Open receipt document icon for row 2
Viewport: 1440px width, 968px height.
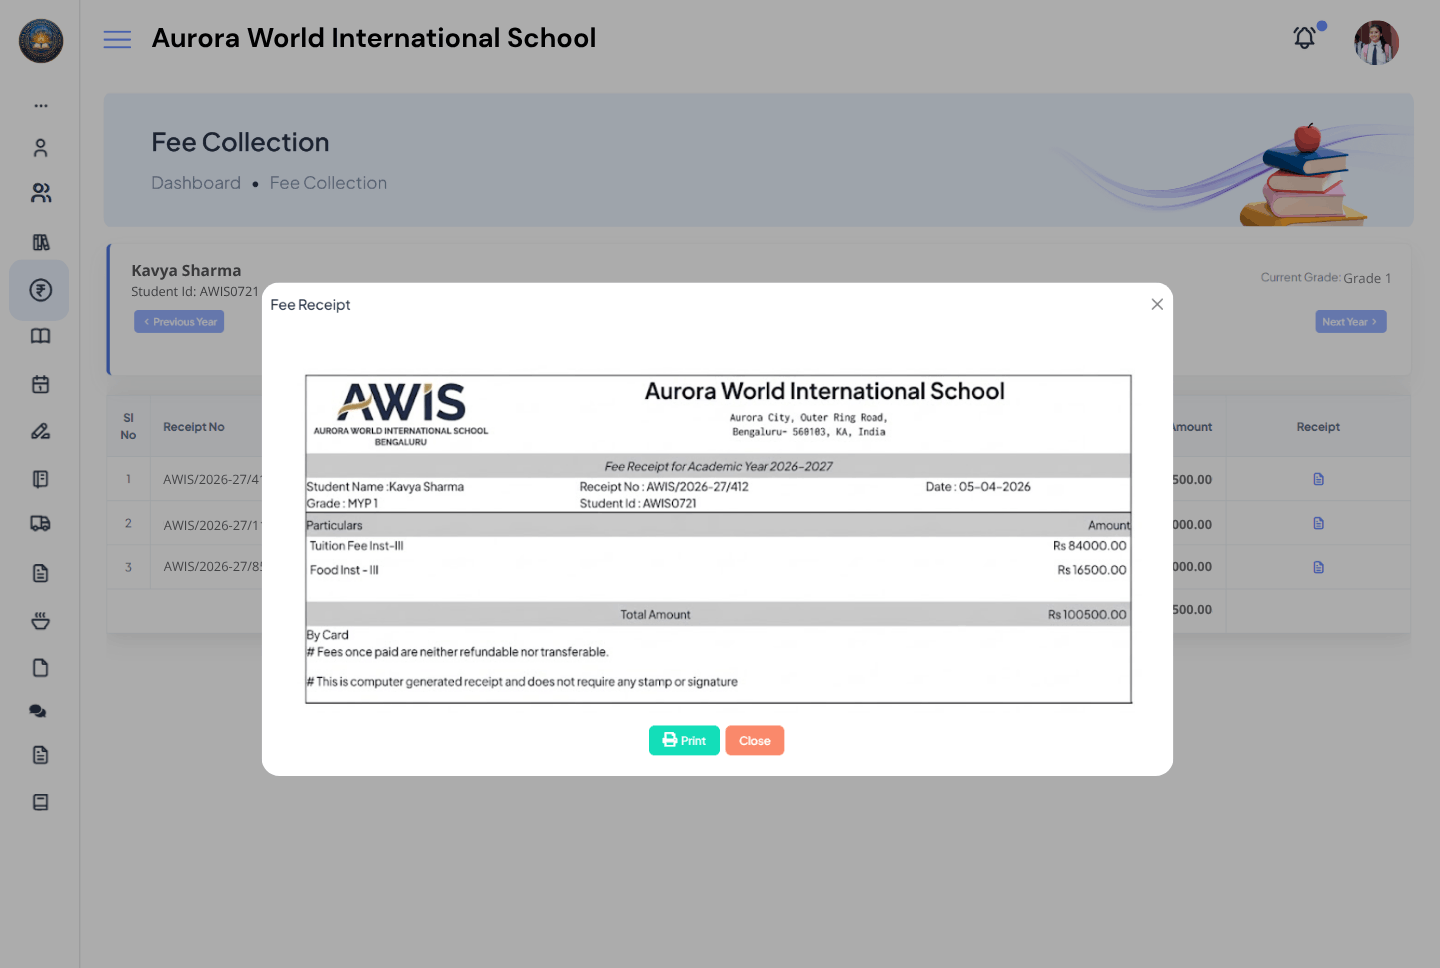1318,523
